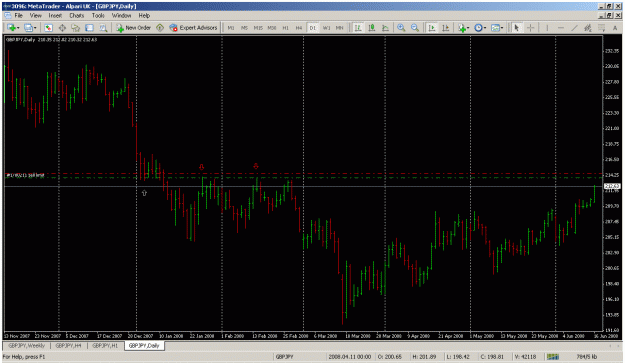This screenshot has width=625, height=363.
Task: Click the chart window icon beside File
Action: 8,16
